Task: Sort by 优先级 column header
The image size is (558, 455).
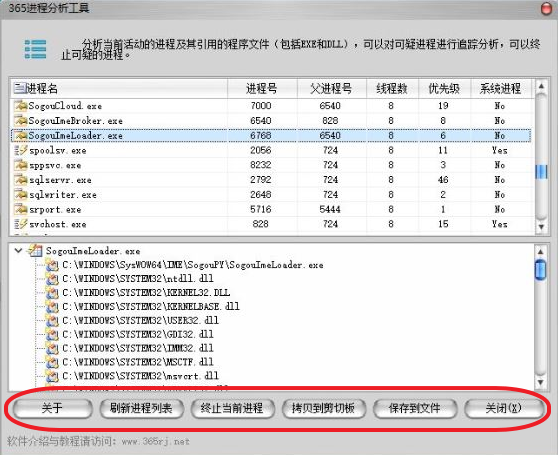Action: [x=444, y=88]
